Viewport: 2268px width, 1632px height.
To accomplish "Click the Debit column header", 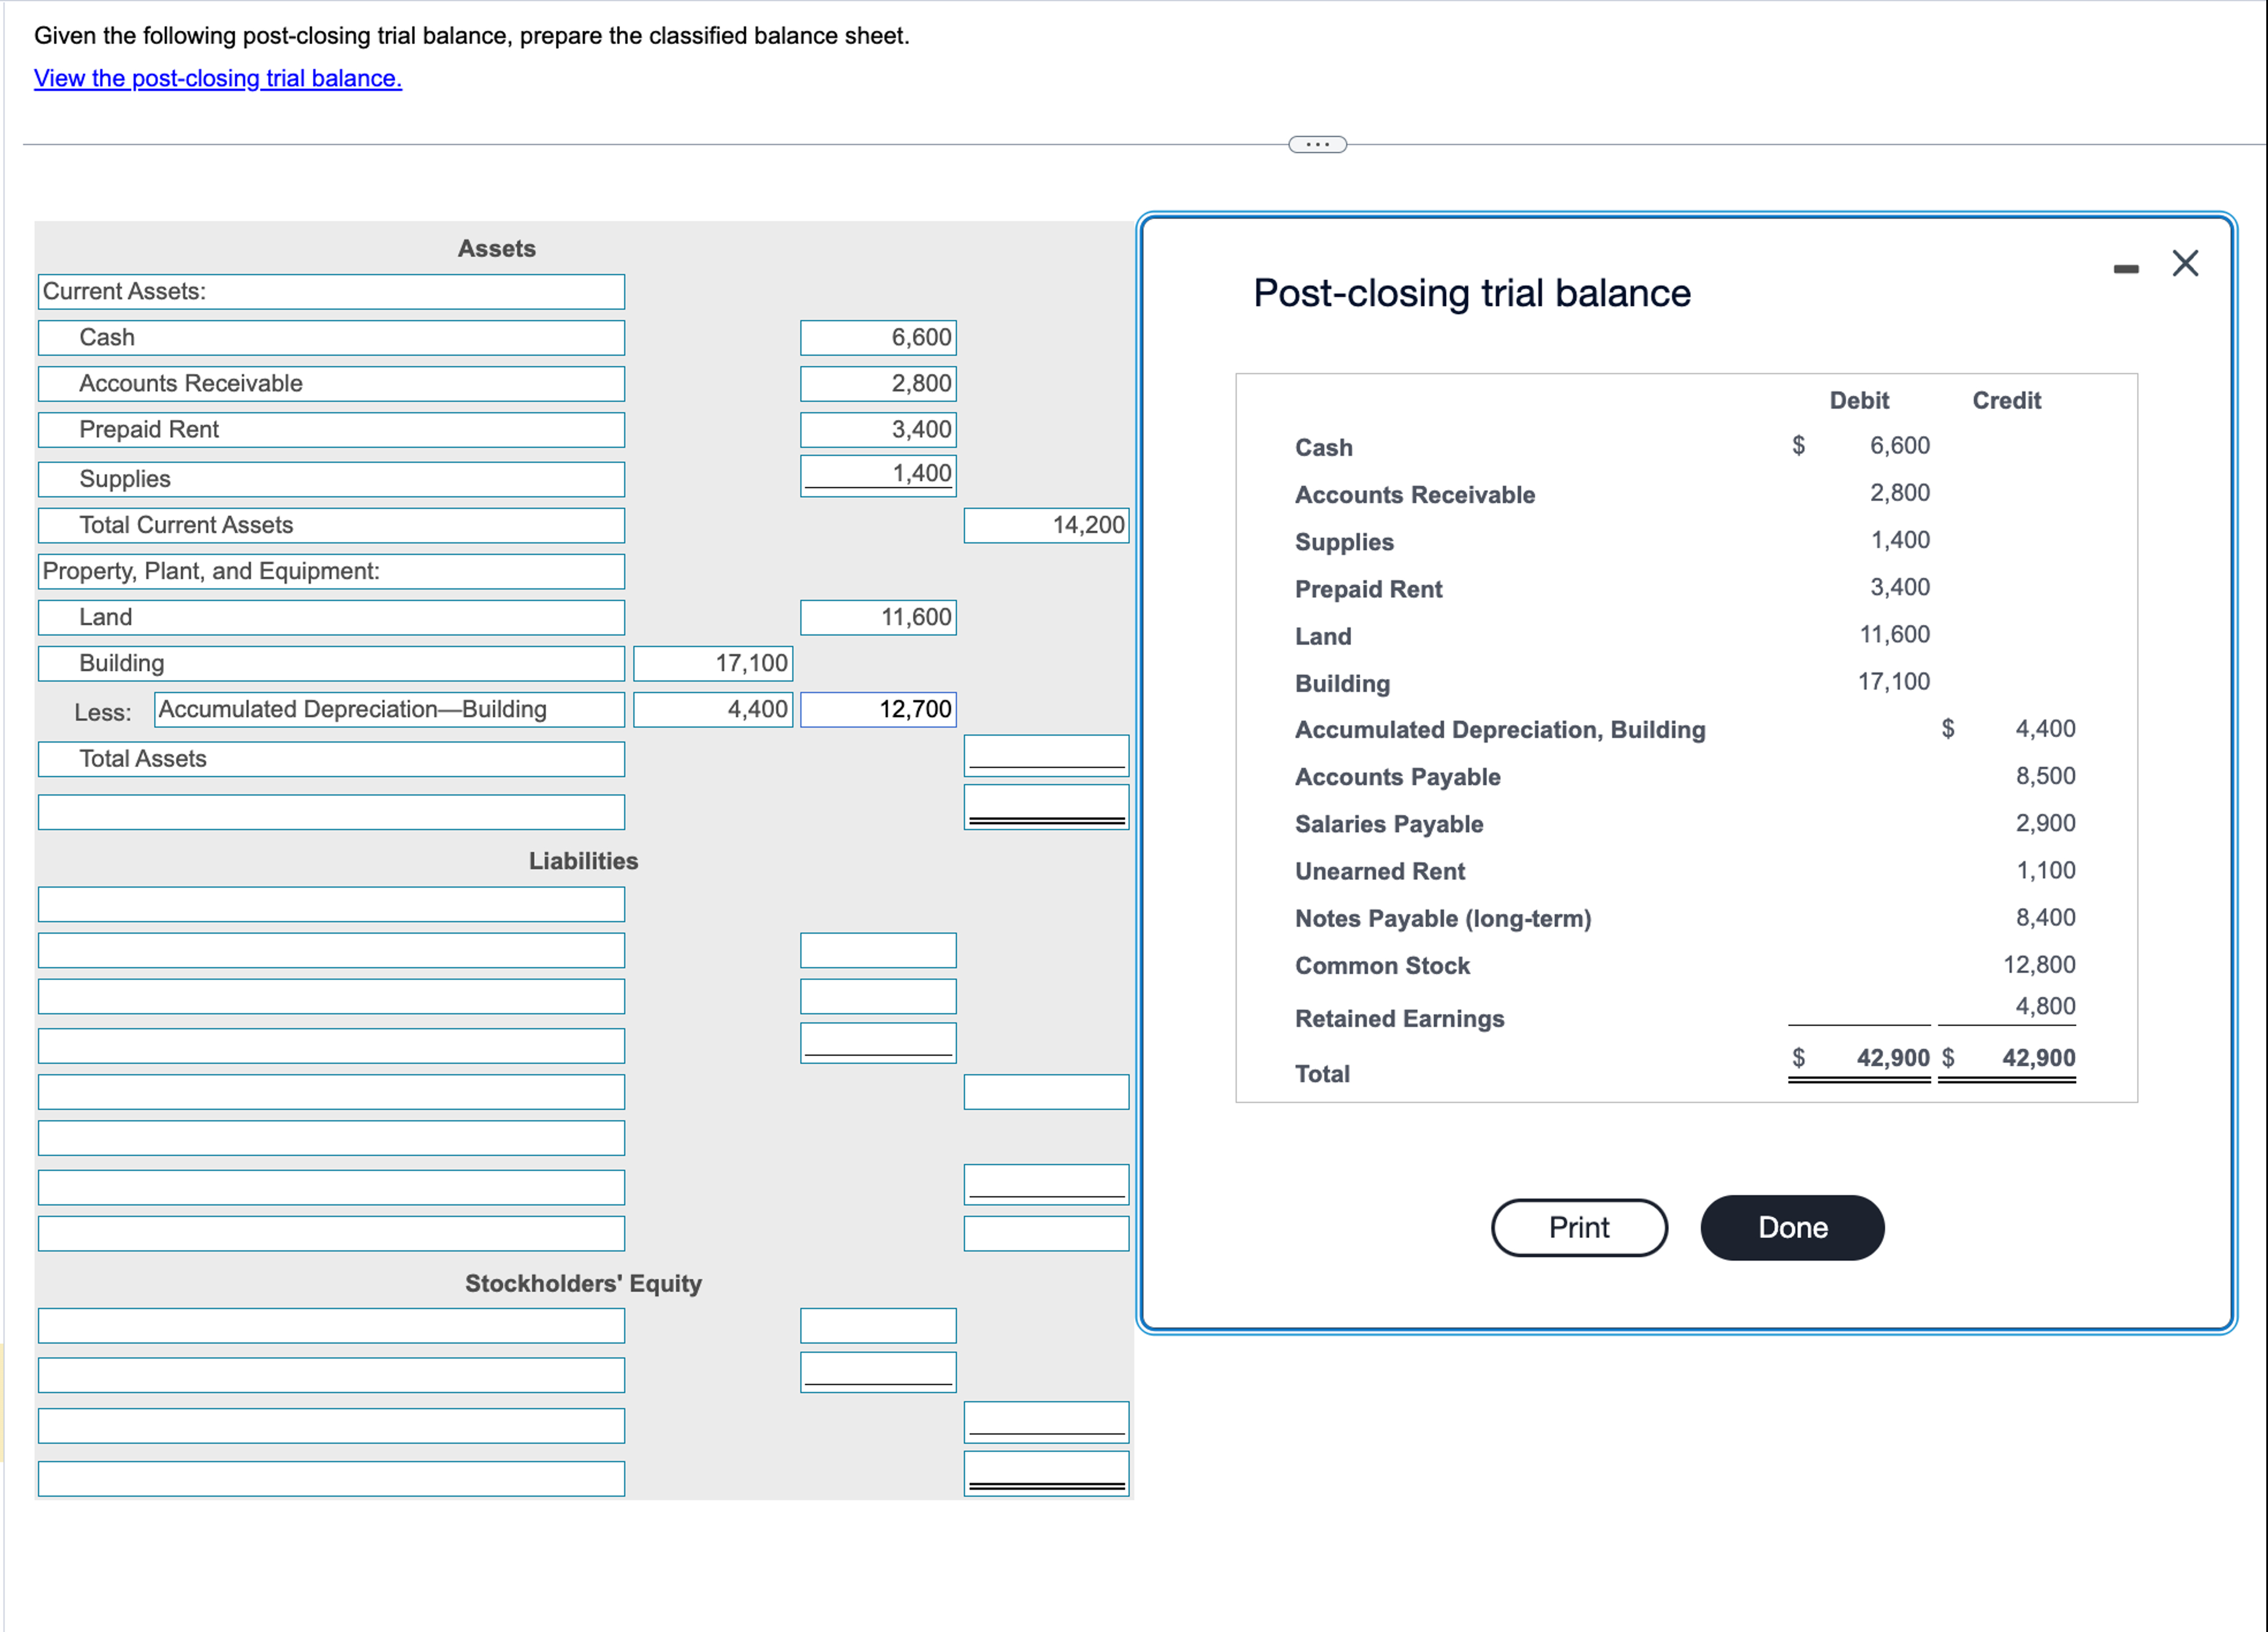I will pos(1859,401).
